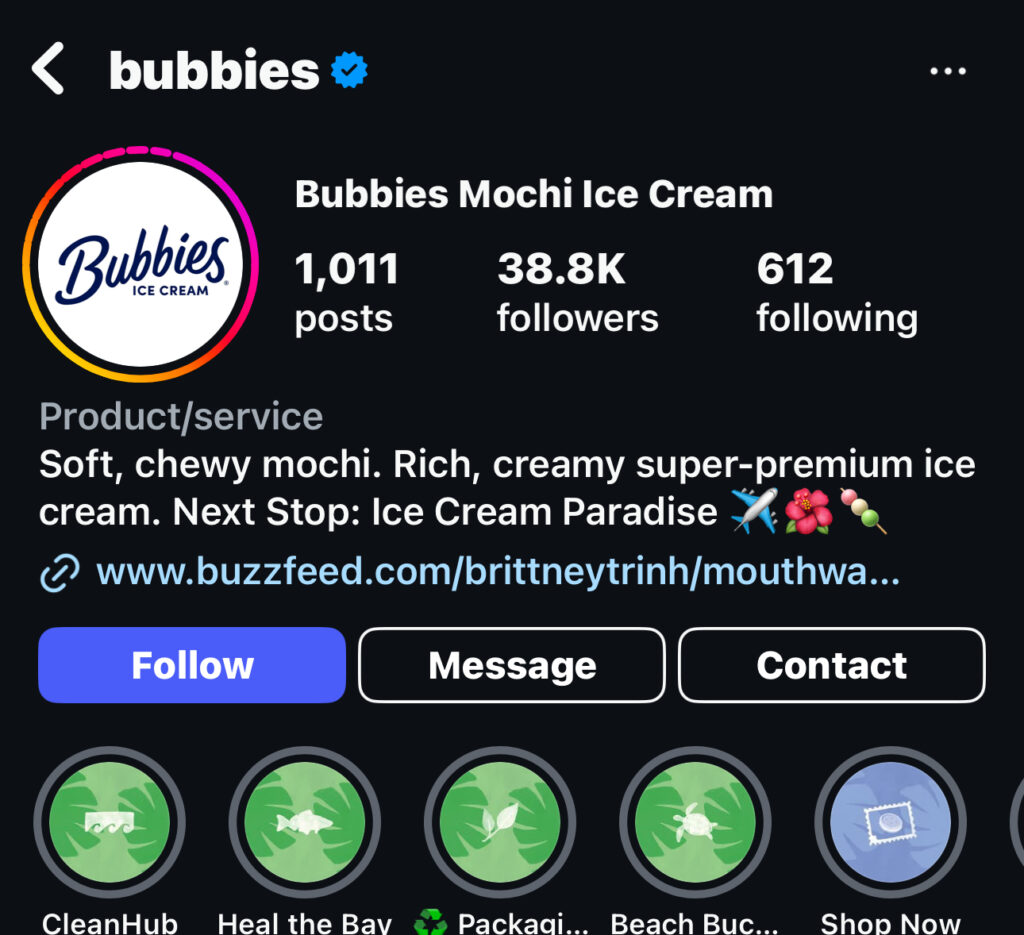Open the Shop Now highlight
This screenshot has width=1024, height=935.
point(890,822)
